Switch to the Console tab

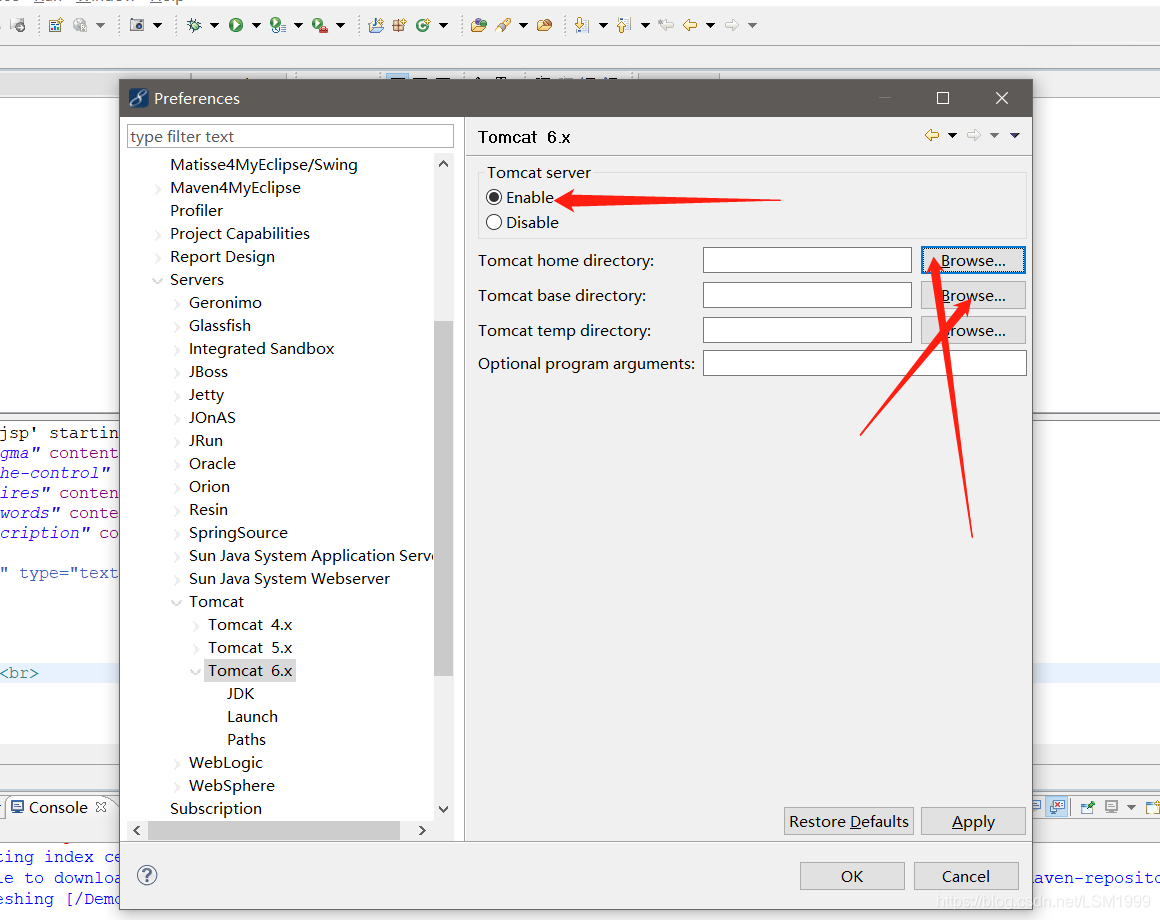click(x=58, y=807)
